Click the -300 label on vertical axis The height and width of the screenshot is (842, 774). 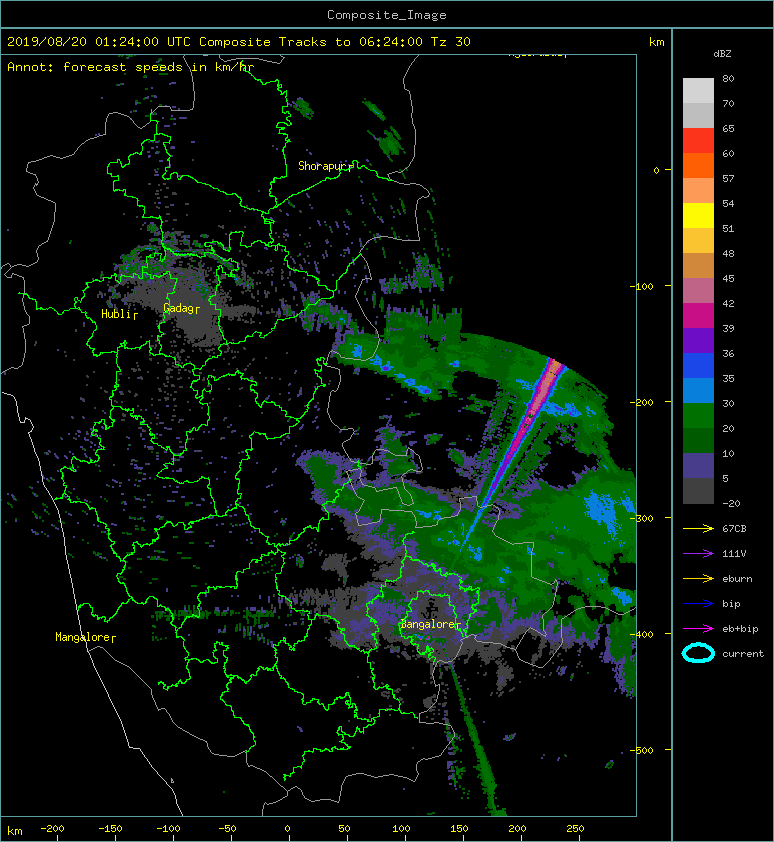coord(641,518)
